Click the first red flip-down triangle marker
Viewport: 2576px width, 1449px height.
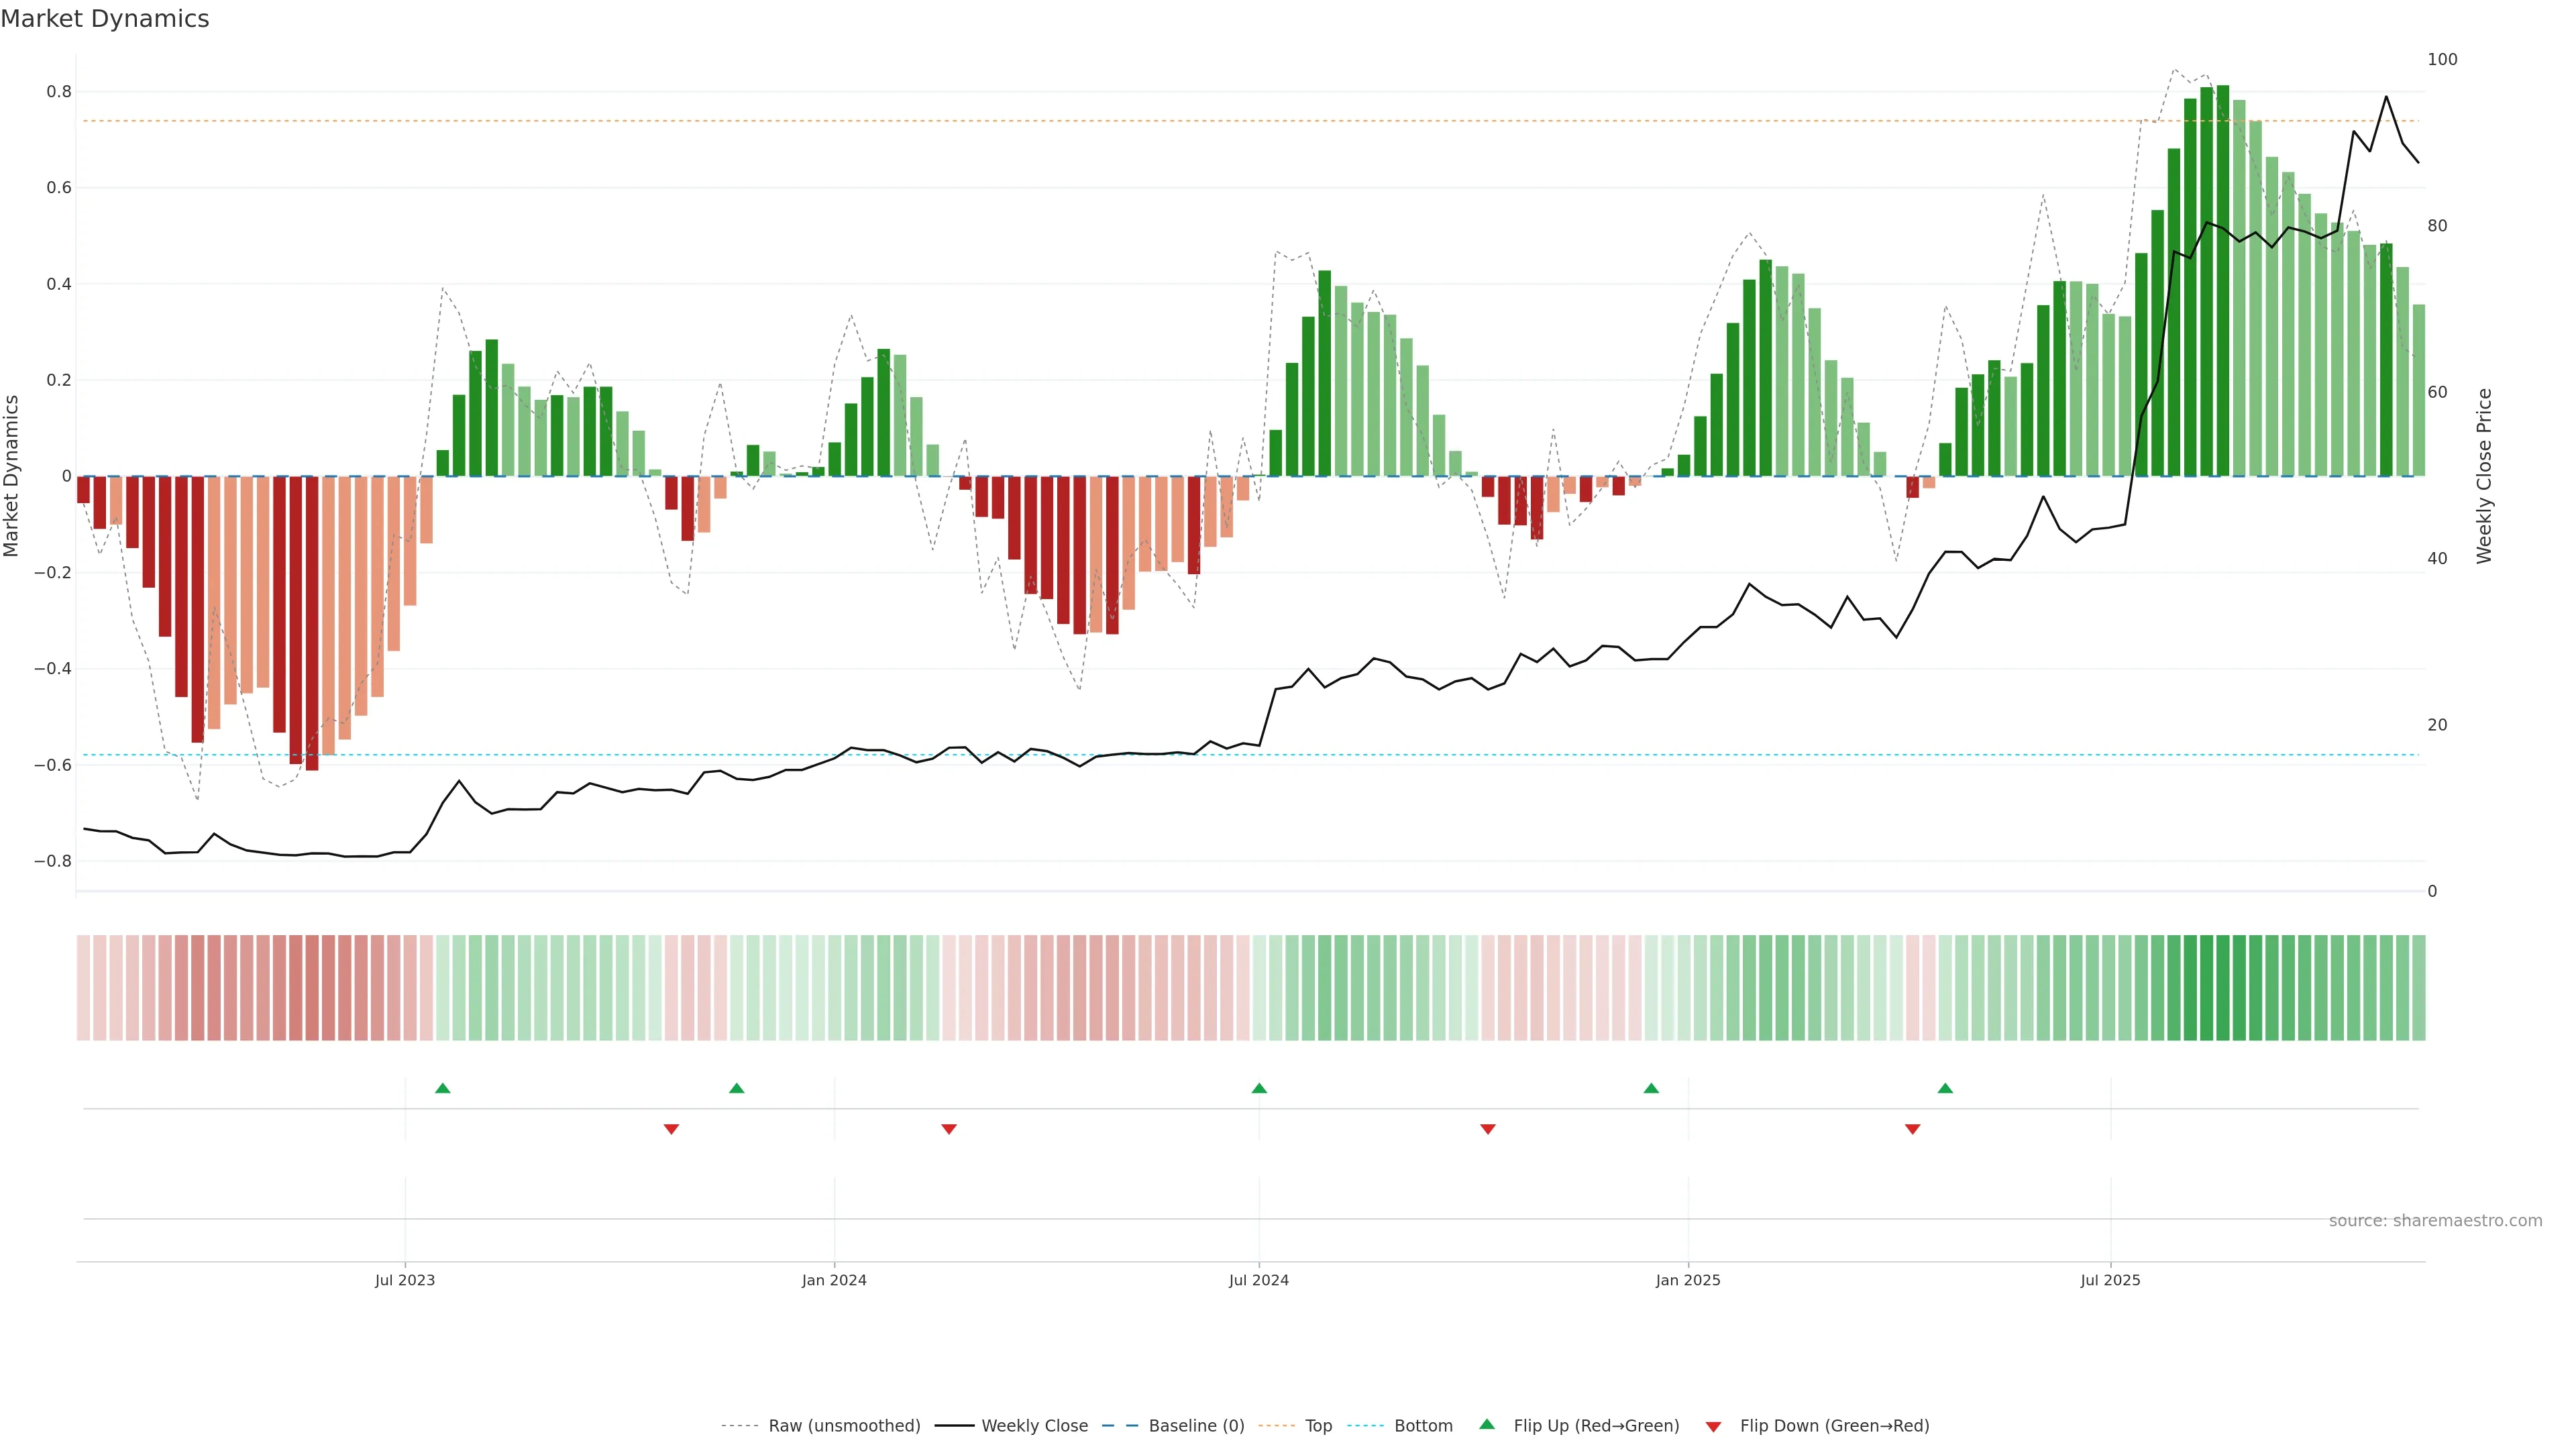click(671, 1129)
